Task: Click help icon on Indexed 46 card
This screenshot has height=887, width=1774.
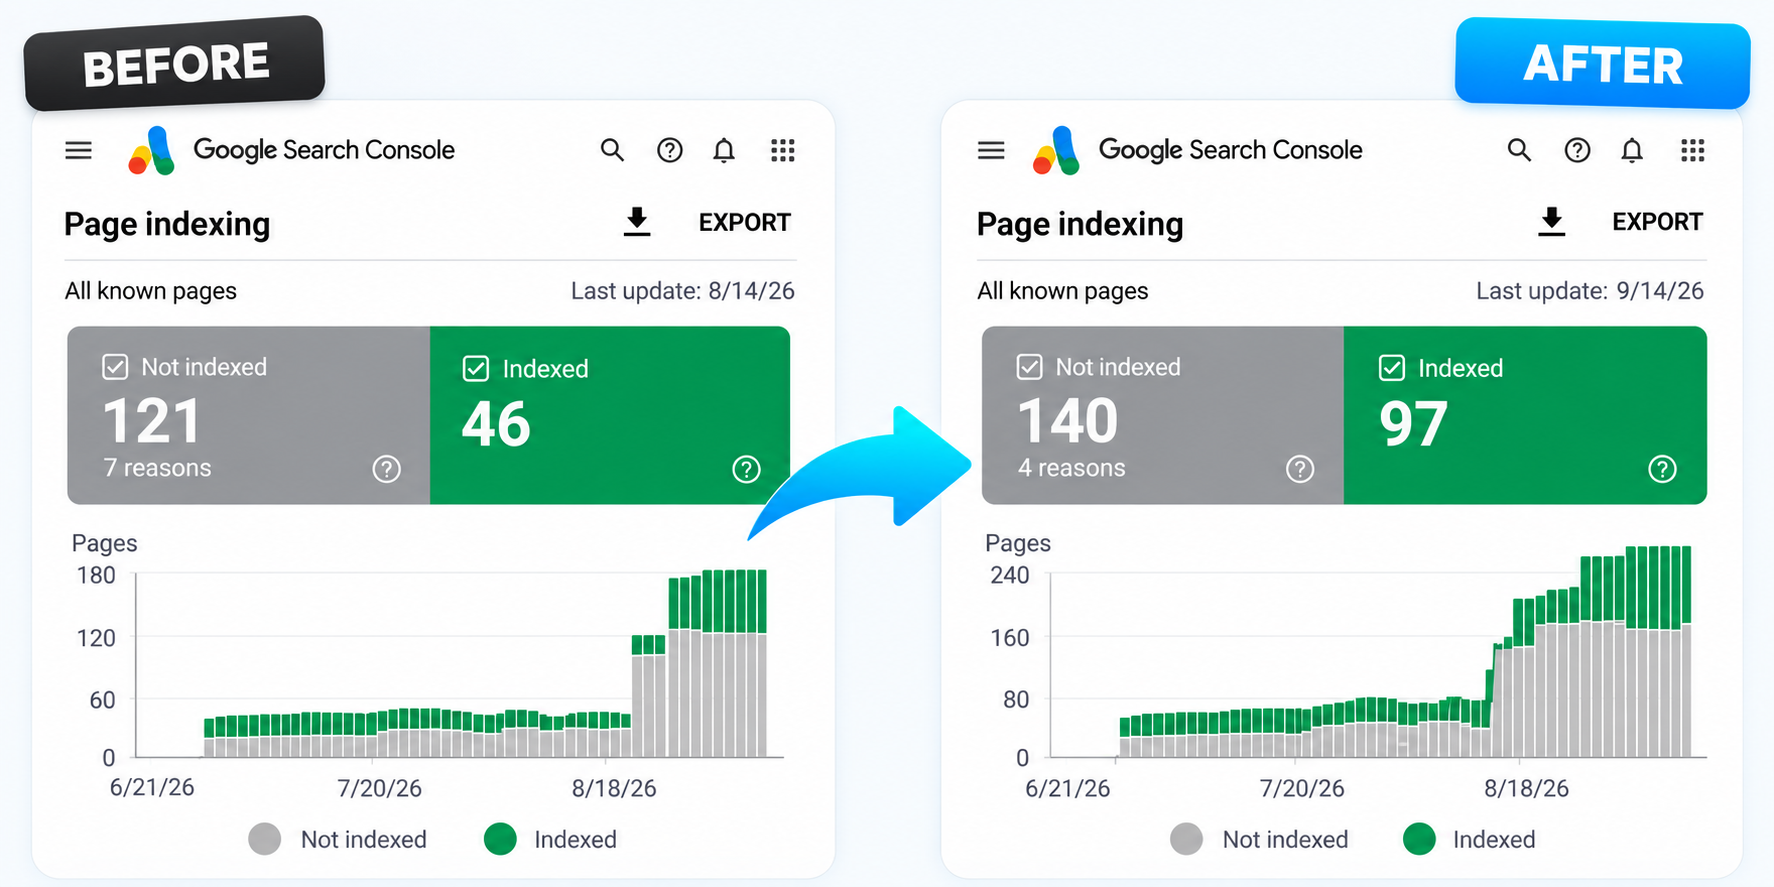Action: click(746, 469)
